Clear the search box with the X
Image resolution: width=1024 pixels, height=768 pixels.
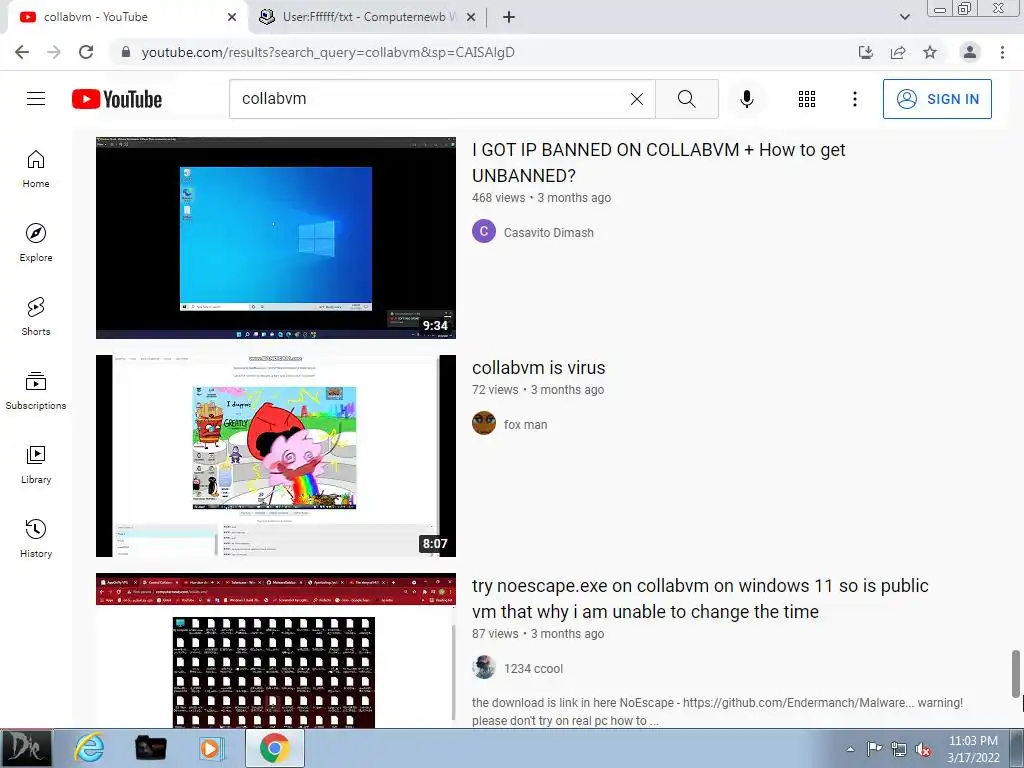(637, 99)
